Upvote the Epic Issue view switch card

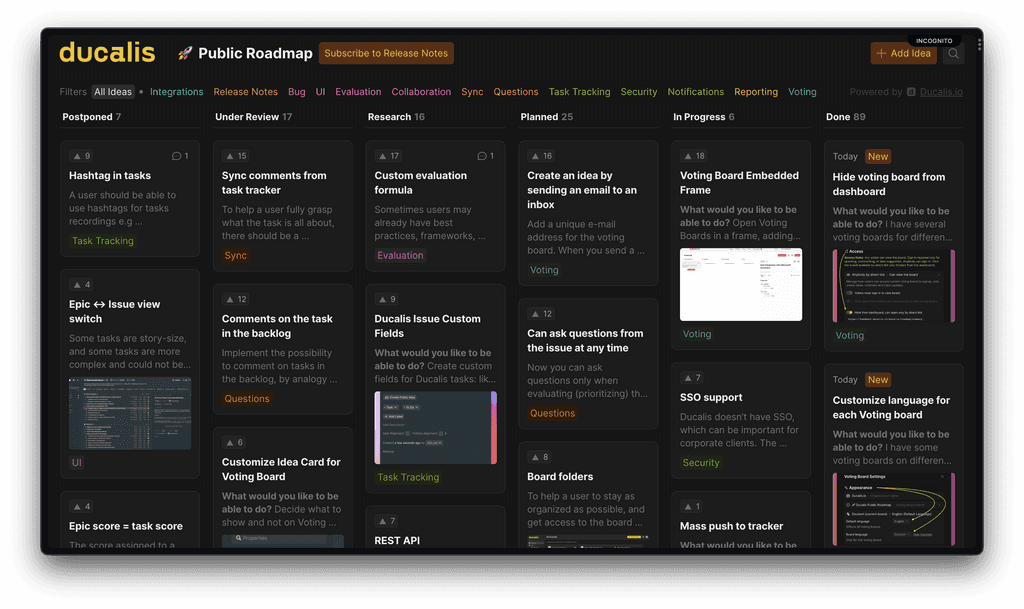(x=82, y=285)
